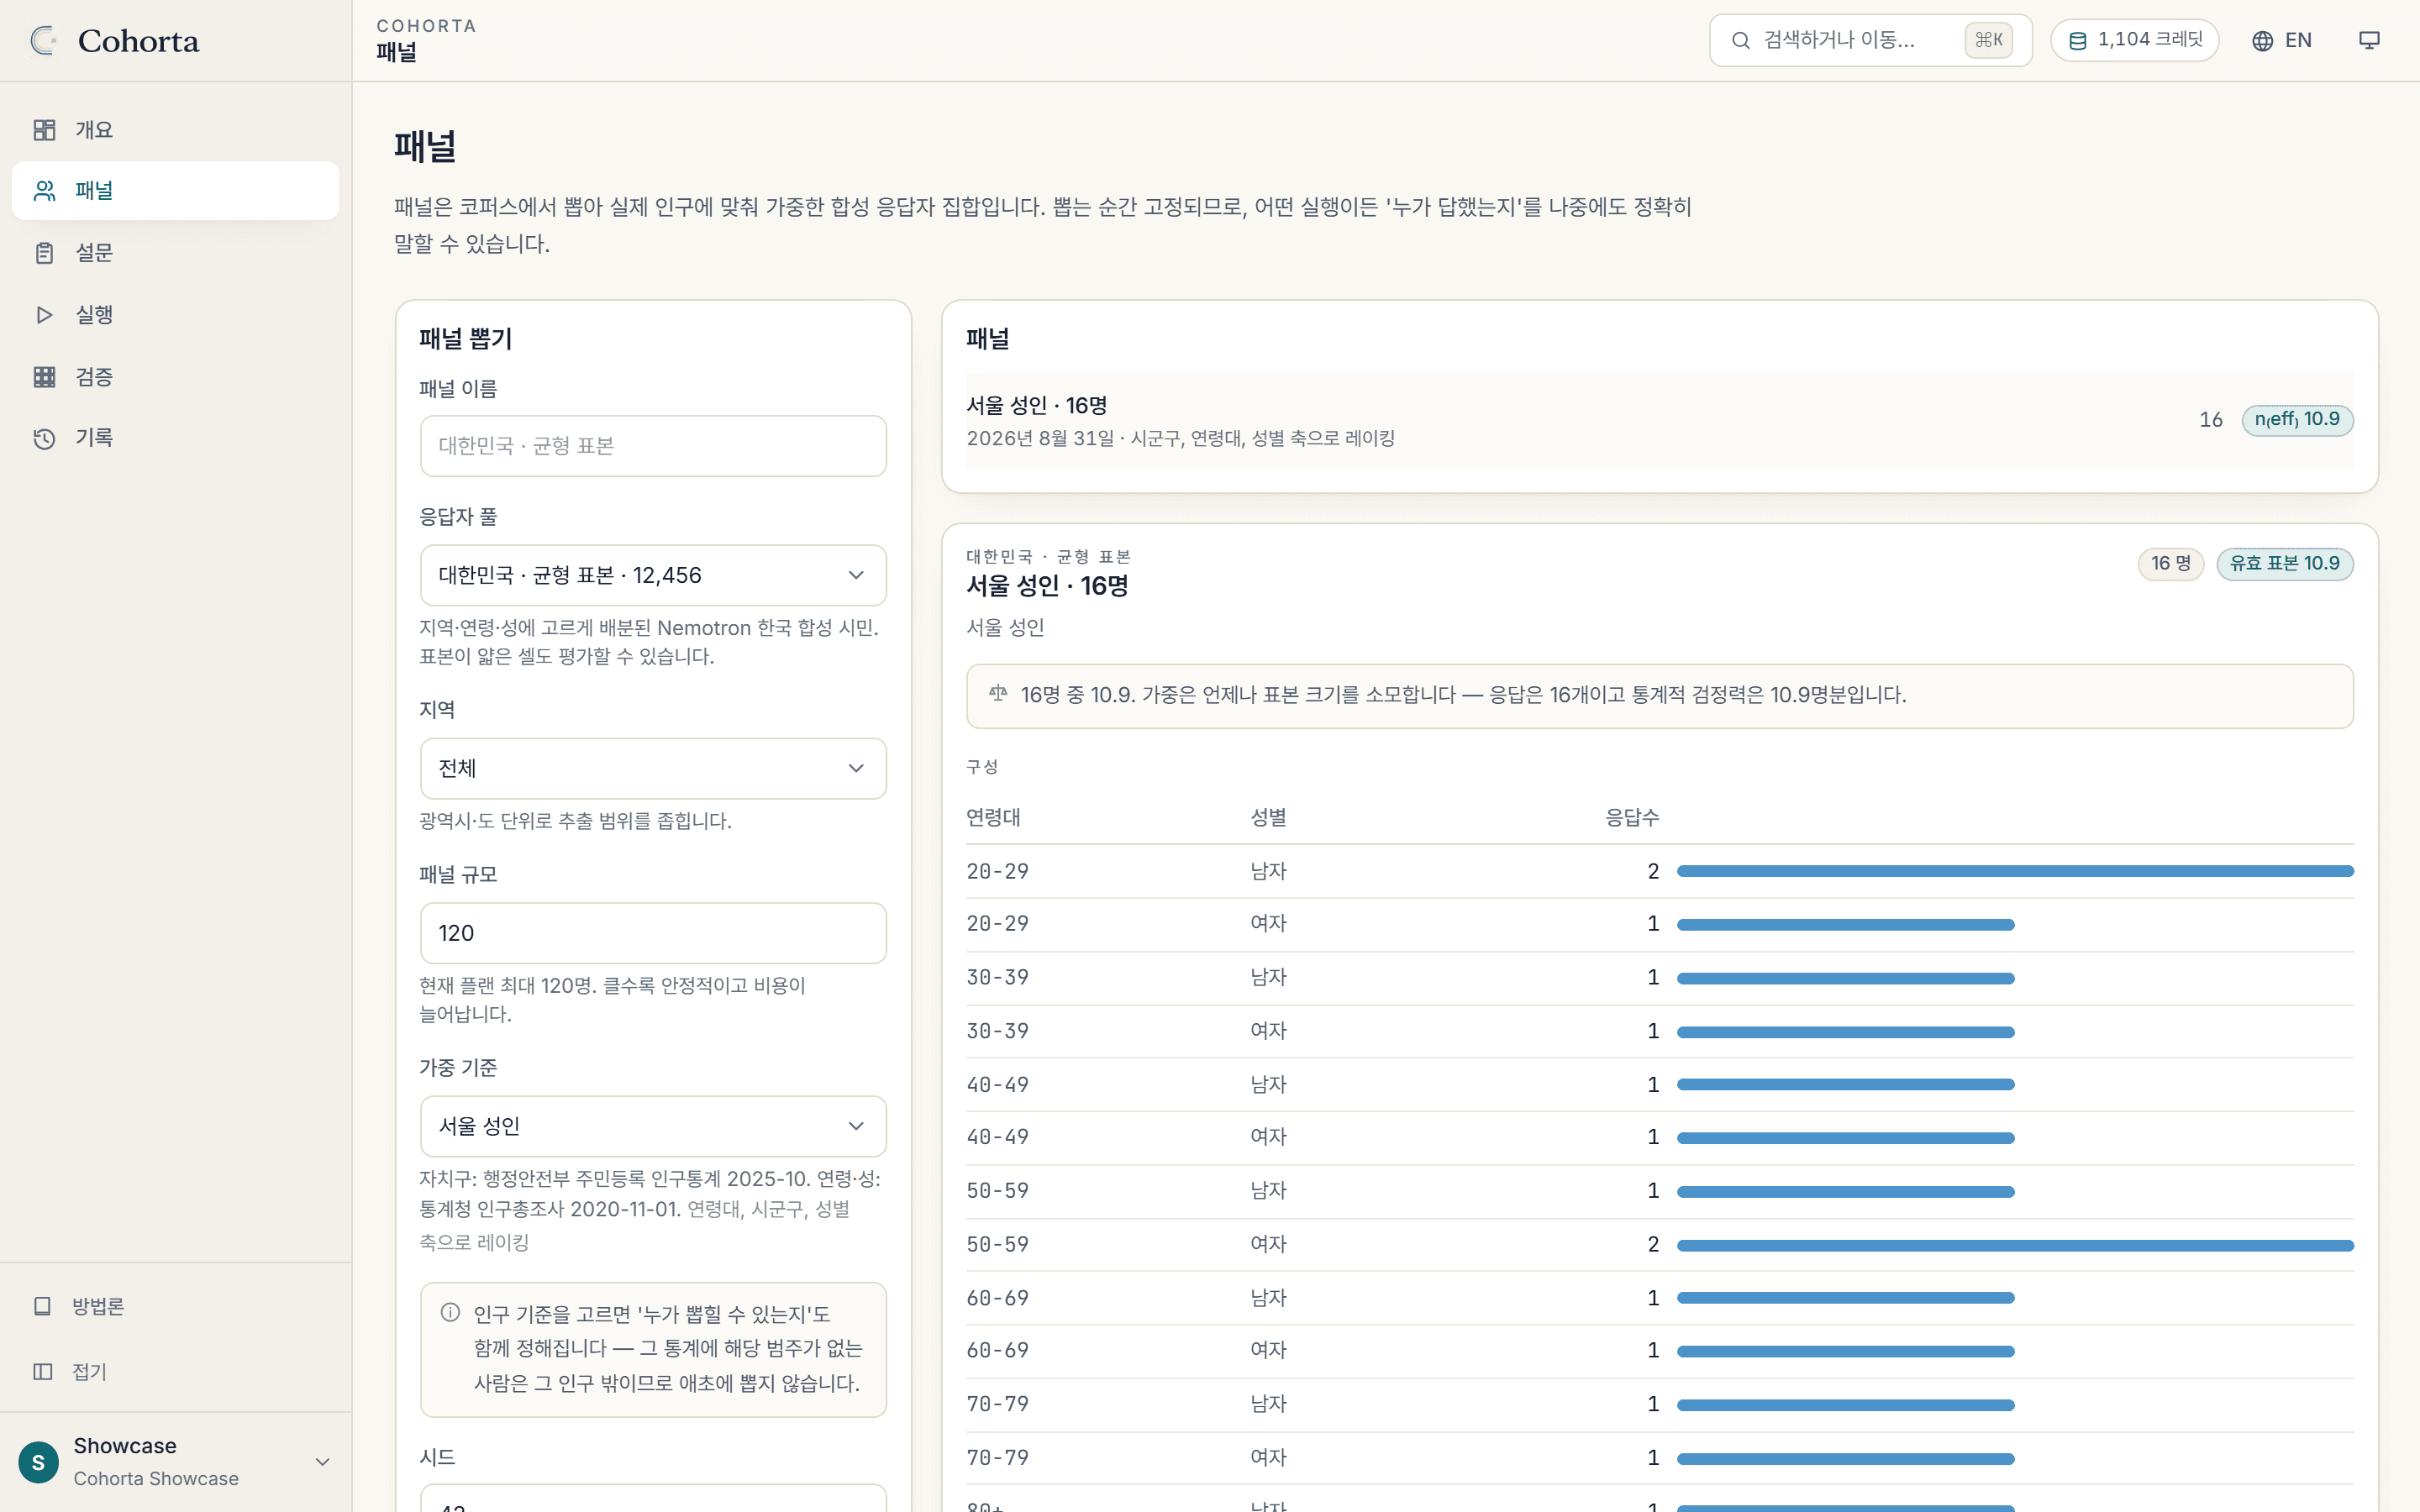Click the 20-29 여자 row age cell
Image resolution: width=2420 pixels, height=1512 pixels.
point(997,923)
